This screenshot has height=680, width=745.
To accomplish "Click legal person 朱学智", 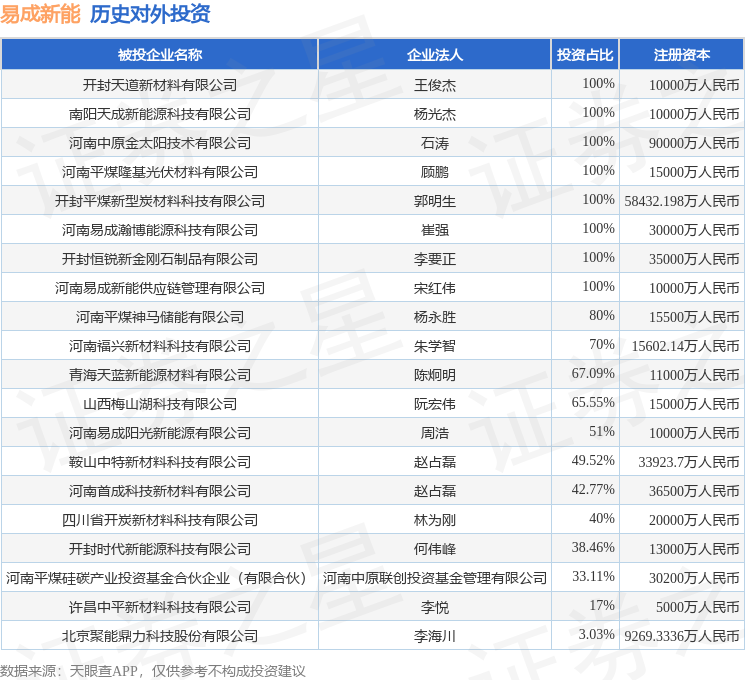I will pos(435,346).
